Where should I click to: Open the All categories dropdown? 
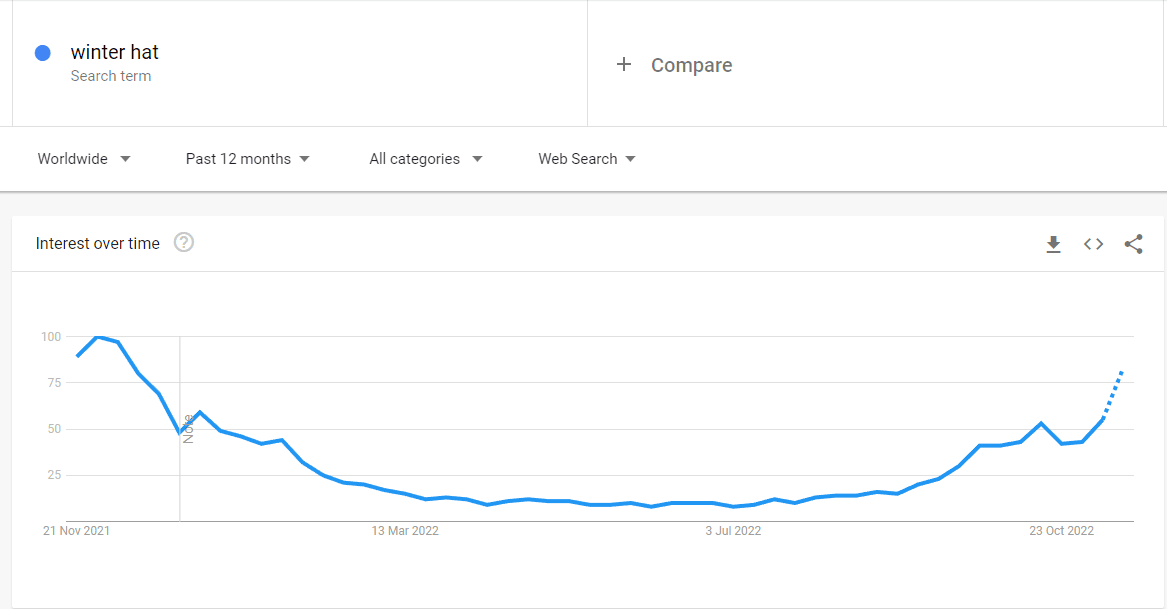tap(426, 159)
